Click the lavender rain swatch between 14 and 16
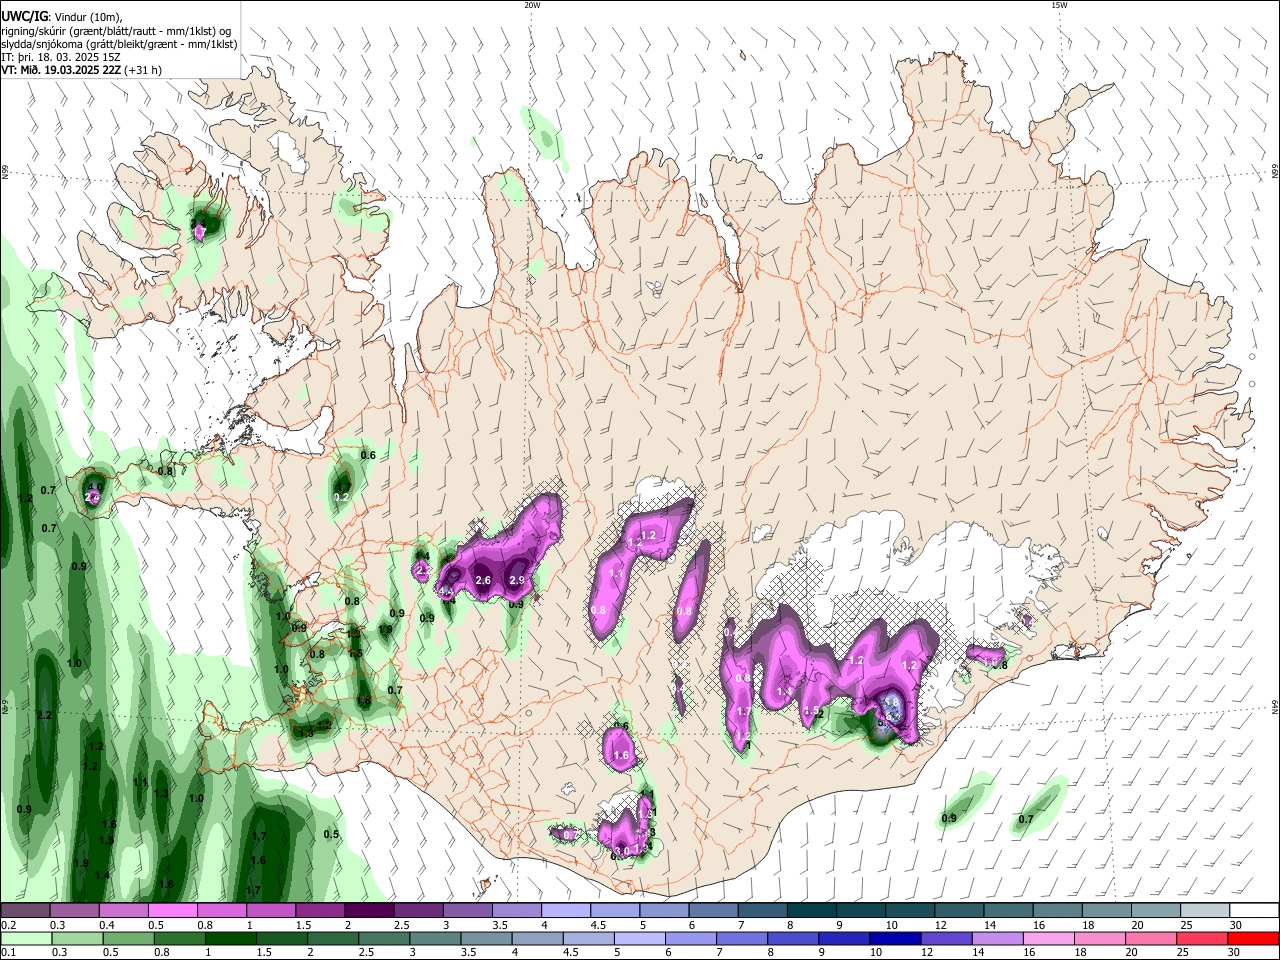 point(997,938)
